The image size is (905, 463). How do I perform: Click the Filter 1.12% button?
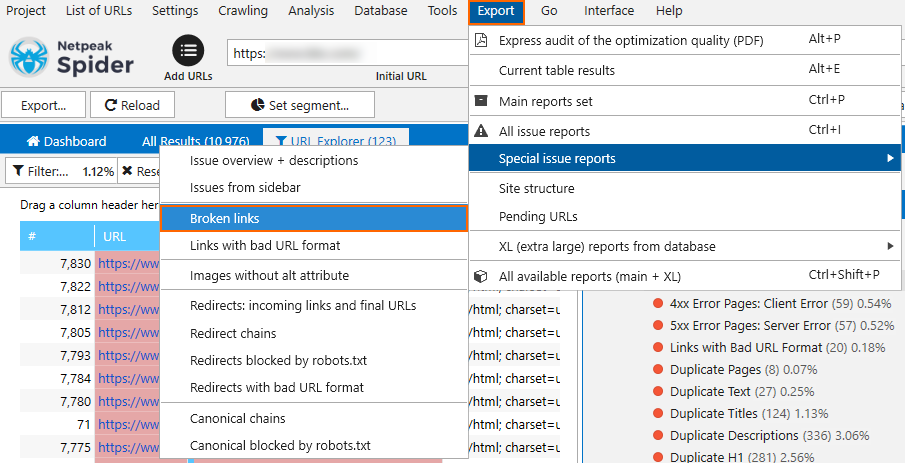62,171
